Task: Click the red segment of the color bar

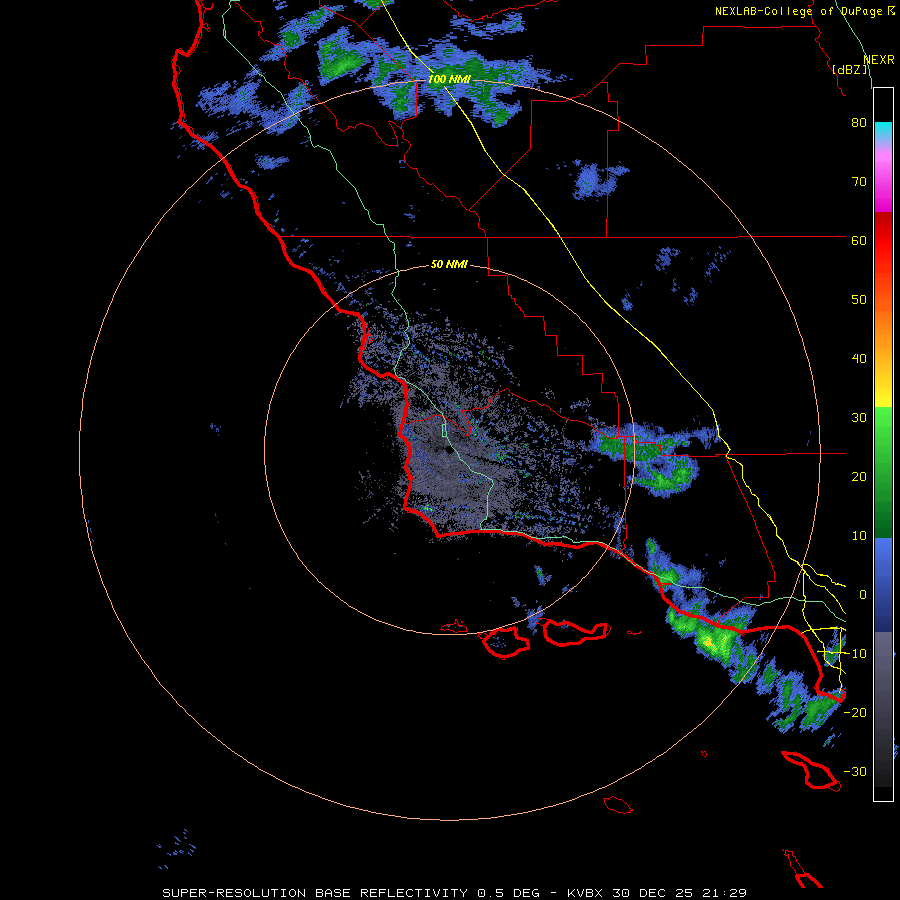Action: (x=883, y=235)
